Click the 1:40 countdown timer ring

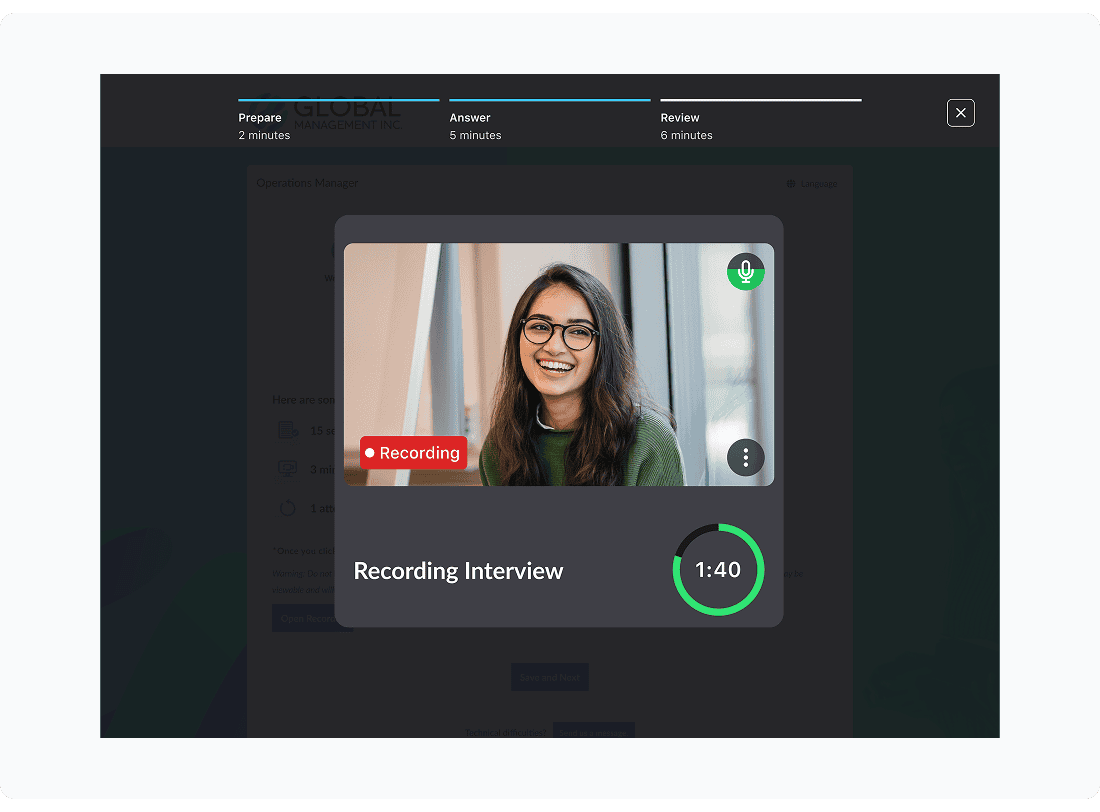[718, 570]
